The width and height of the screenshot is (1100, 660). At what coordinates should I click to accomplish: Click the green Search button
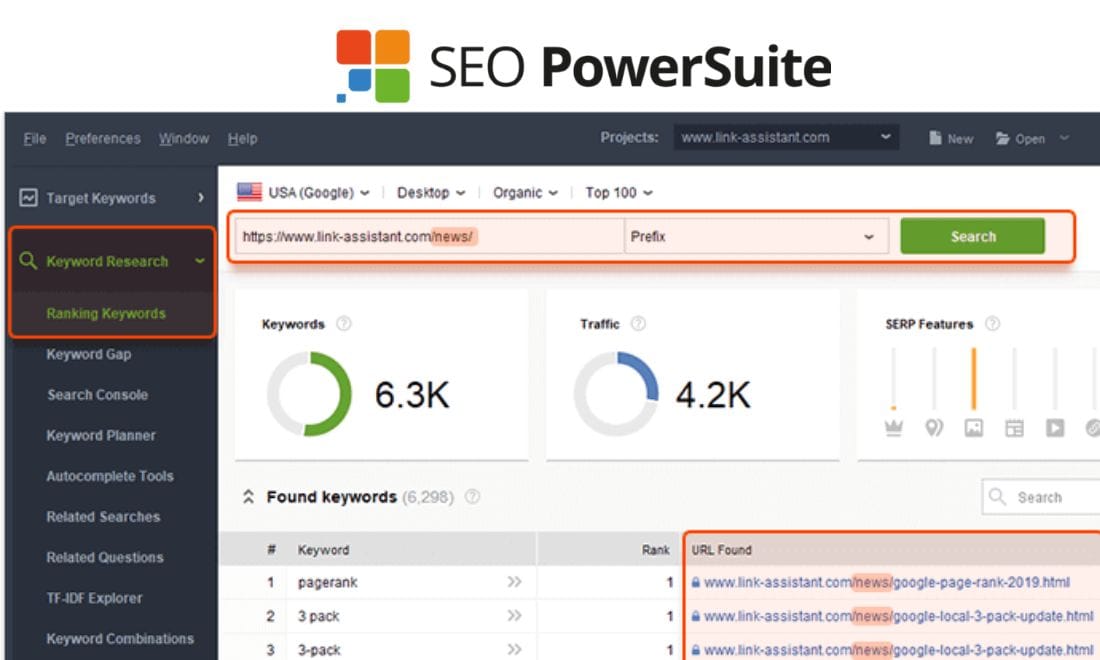972,236
